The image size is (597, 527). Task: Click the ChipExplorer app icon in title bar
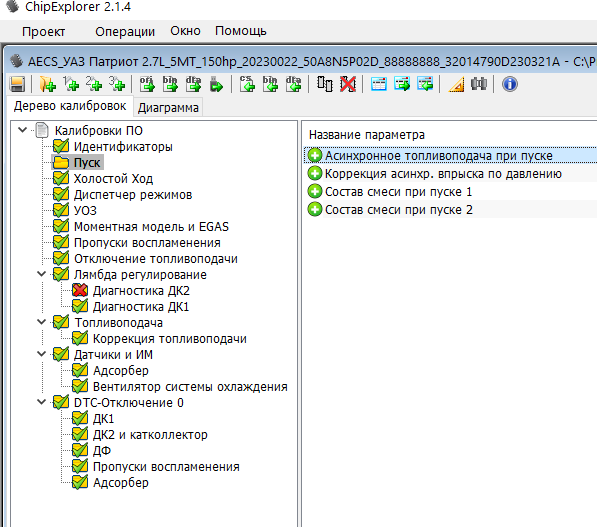pos(12,6)
